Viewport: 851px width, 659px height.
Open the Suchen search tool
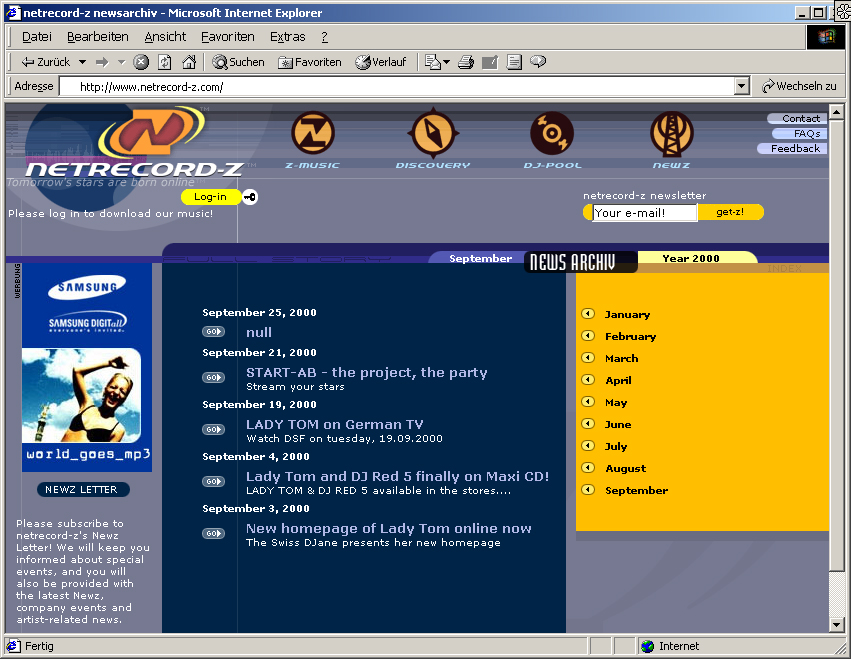238,62
